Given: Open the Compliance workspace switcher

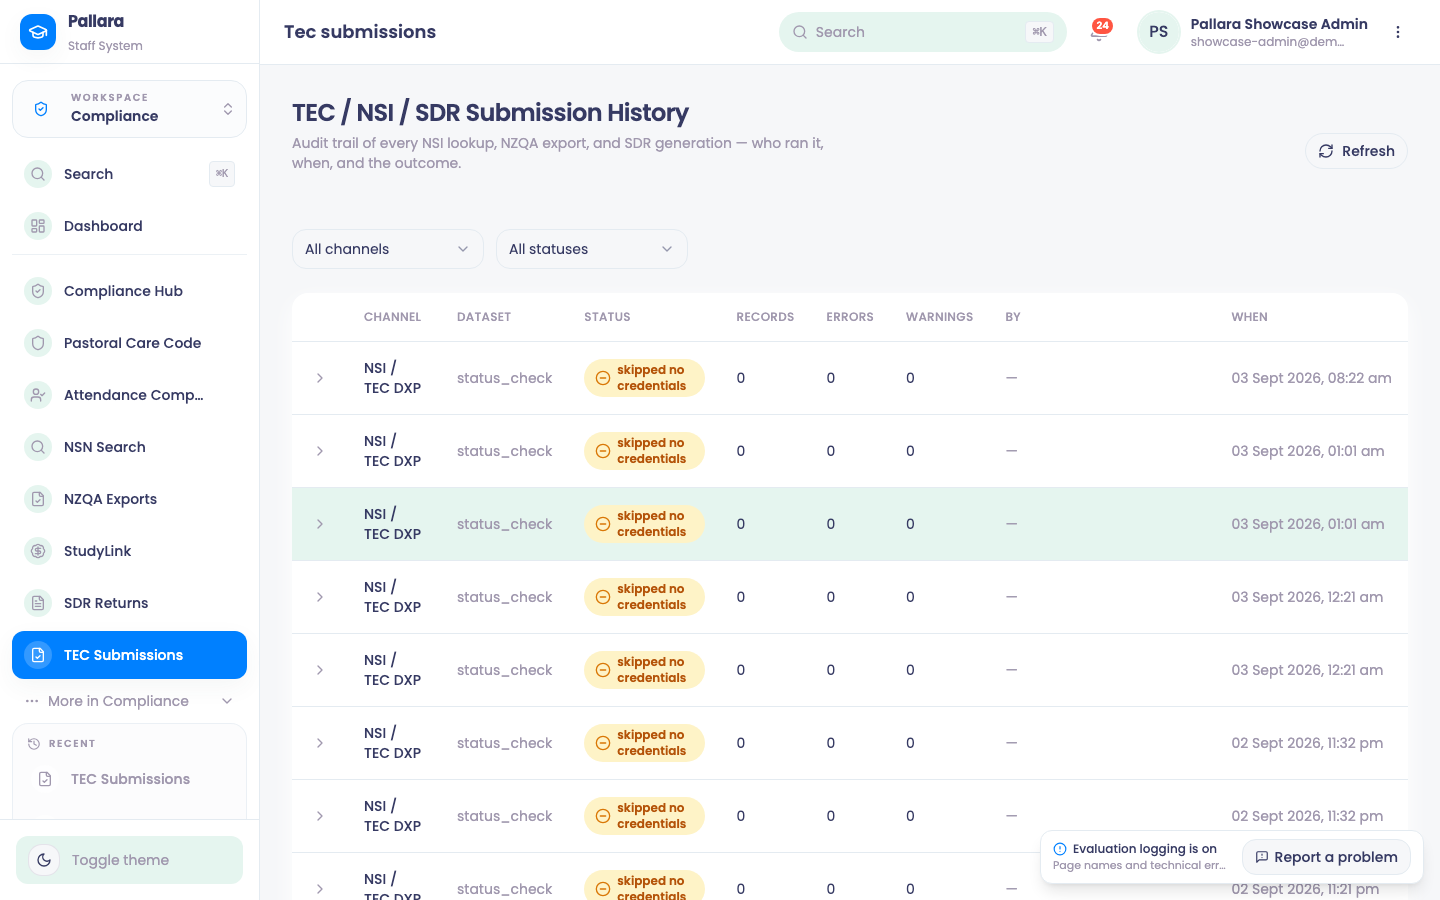Looking at the screenshot, I should point(129,109).
